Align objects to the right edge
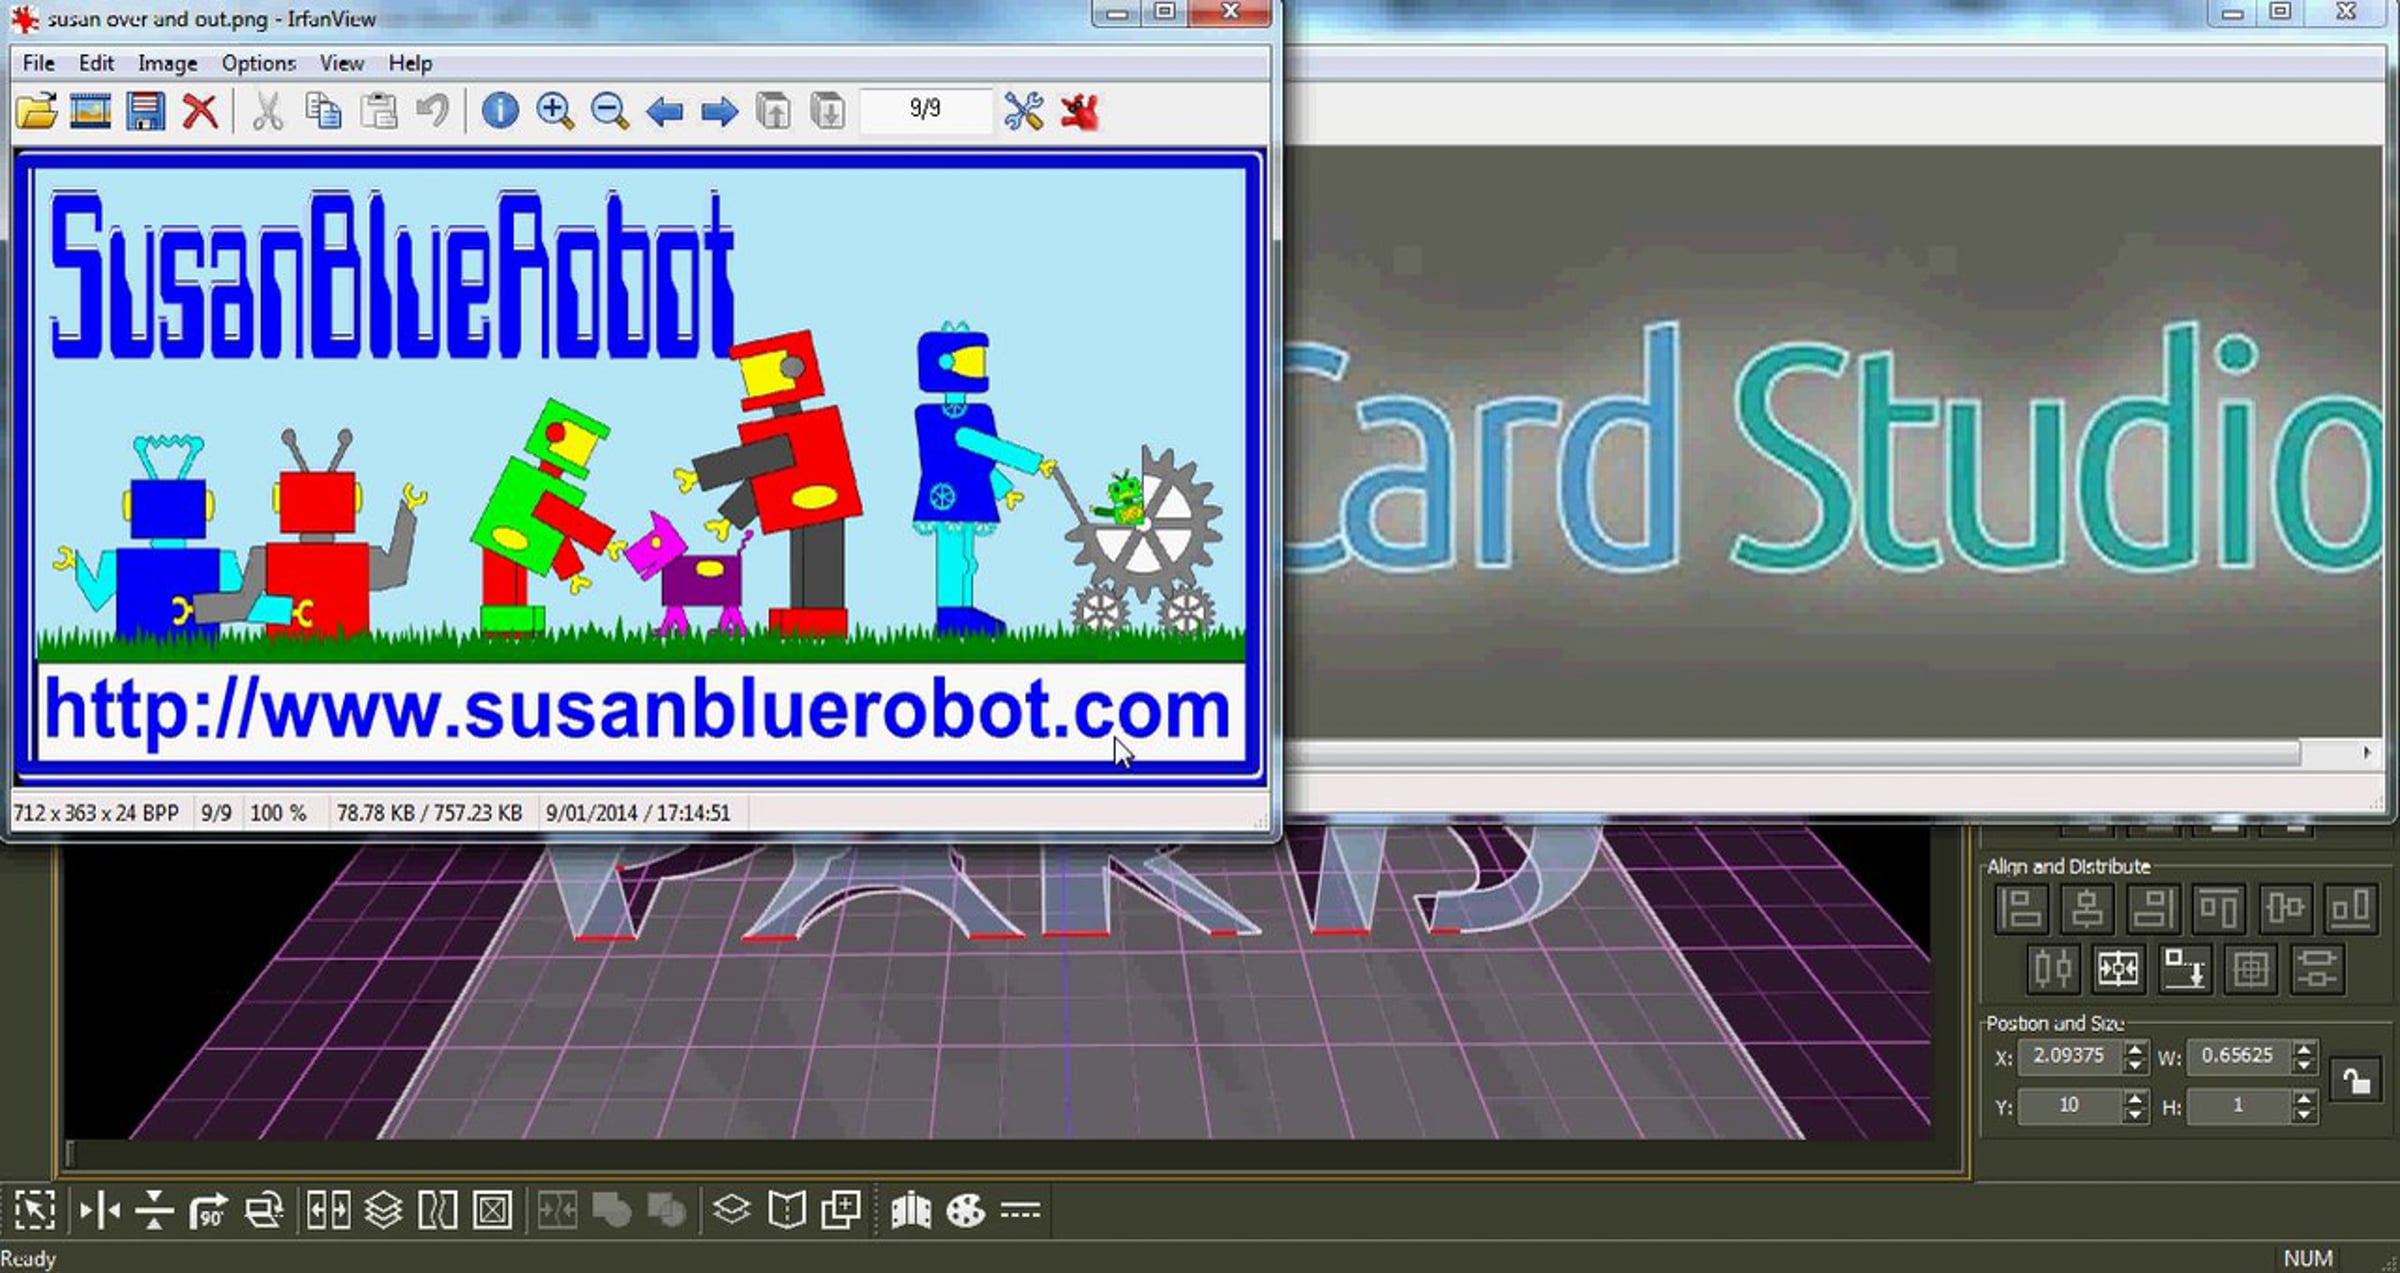This screenshot has height=1273, width=2400. [x=2153, y=909]
